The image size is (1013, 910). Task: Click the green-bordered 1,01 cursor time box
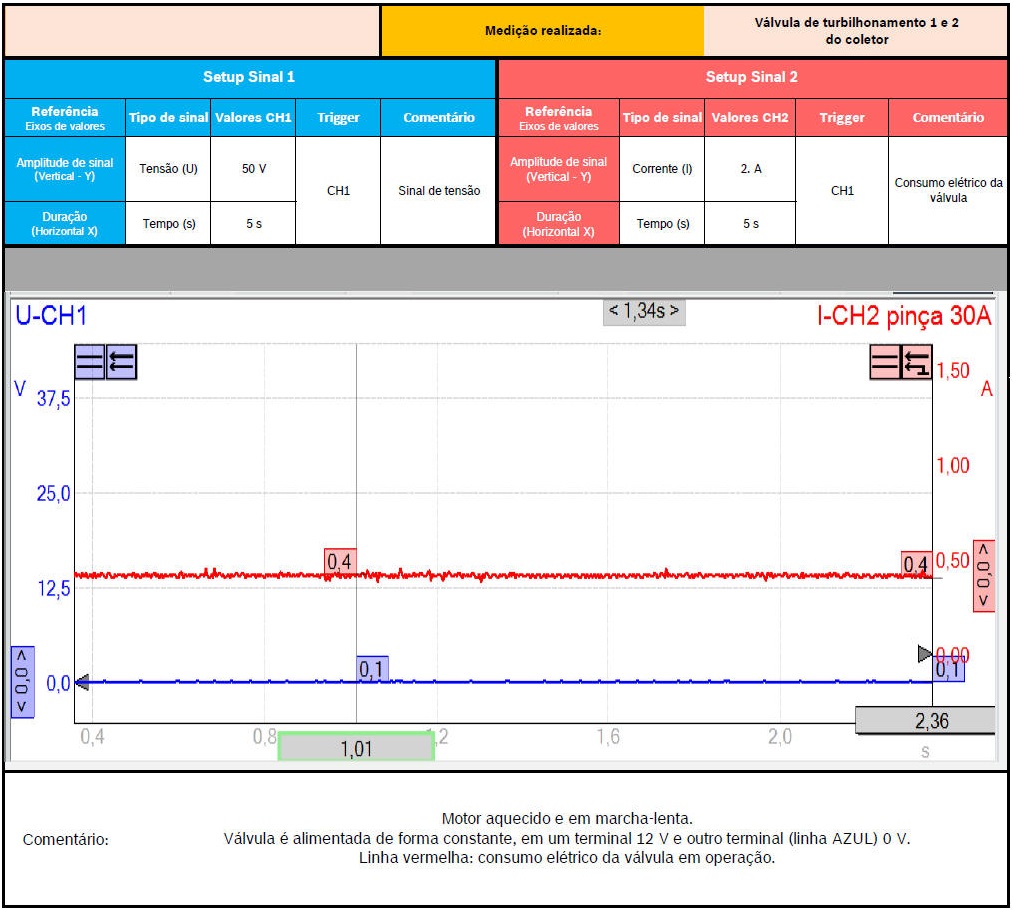click(356, 748)
